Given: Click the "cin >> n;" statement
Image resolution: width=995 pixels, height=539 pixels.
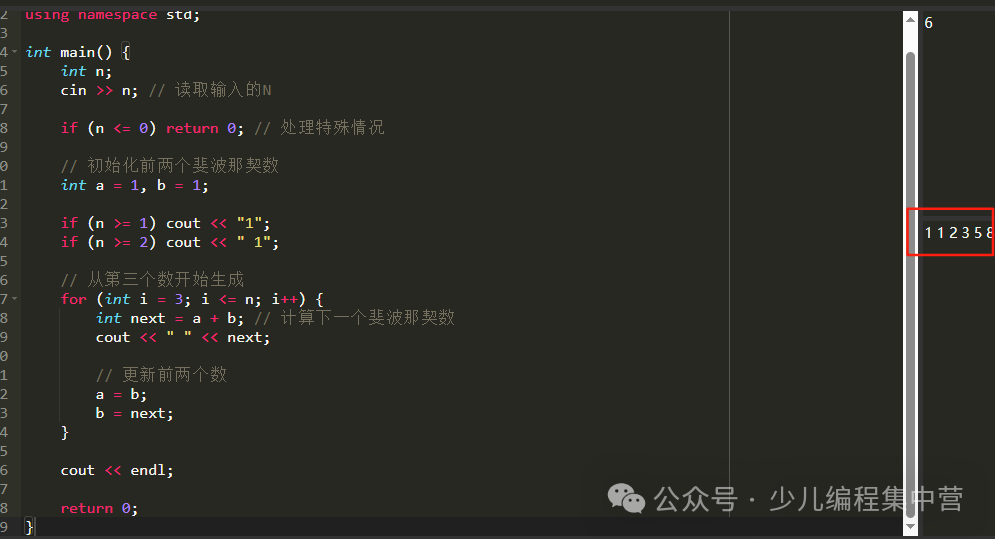Looking at the screenshot, I should [99, 90].
